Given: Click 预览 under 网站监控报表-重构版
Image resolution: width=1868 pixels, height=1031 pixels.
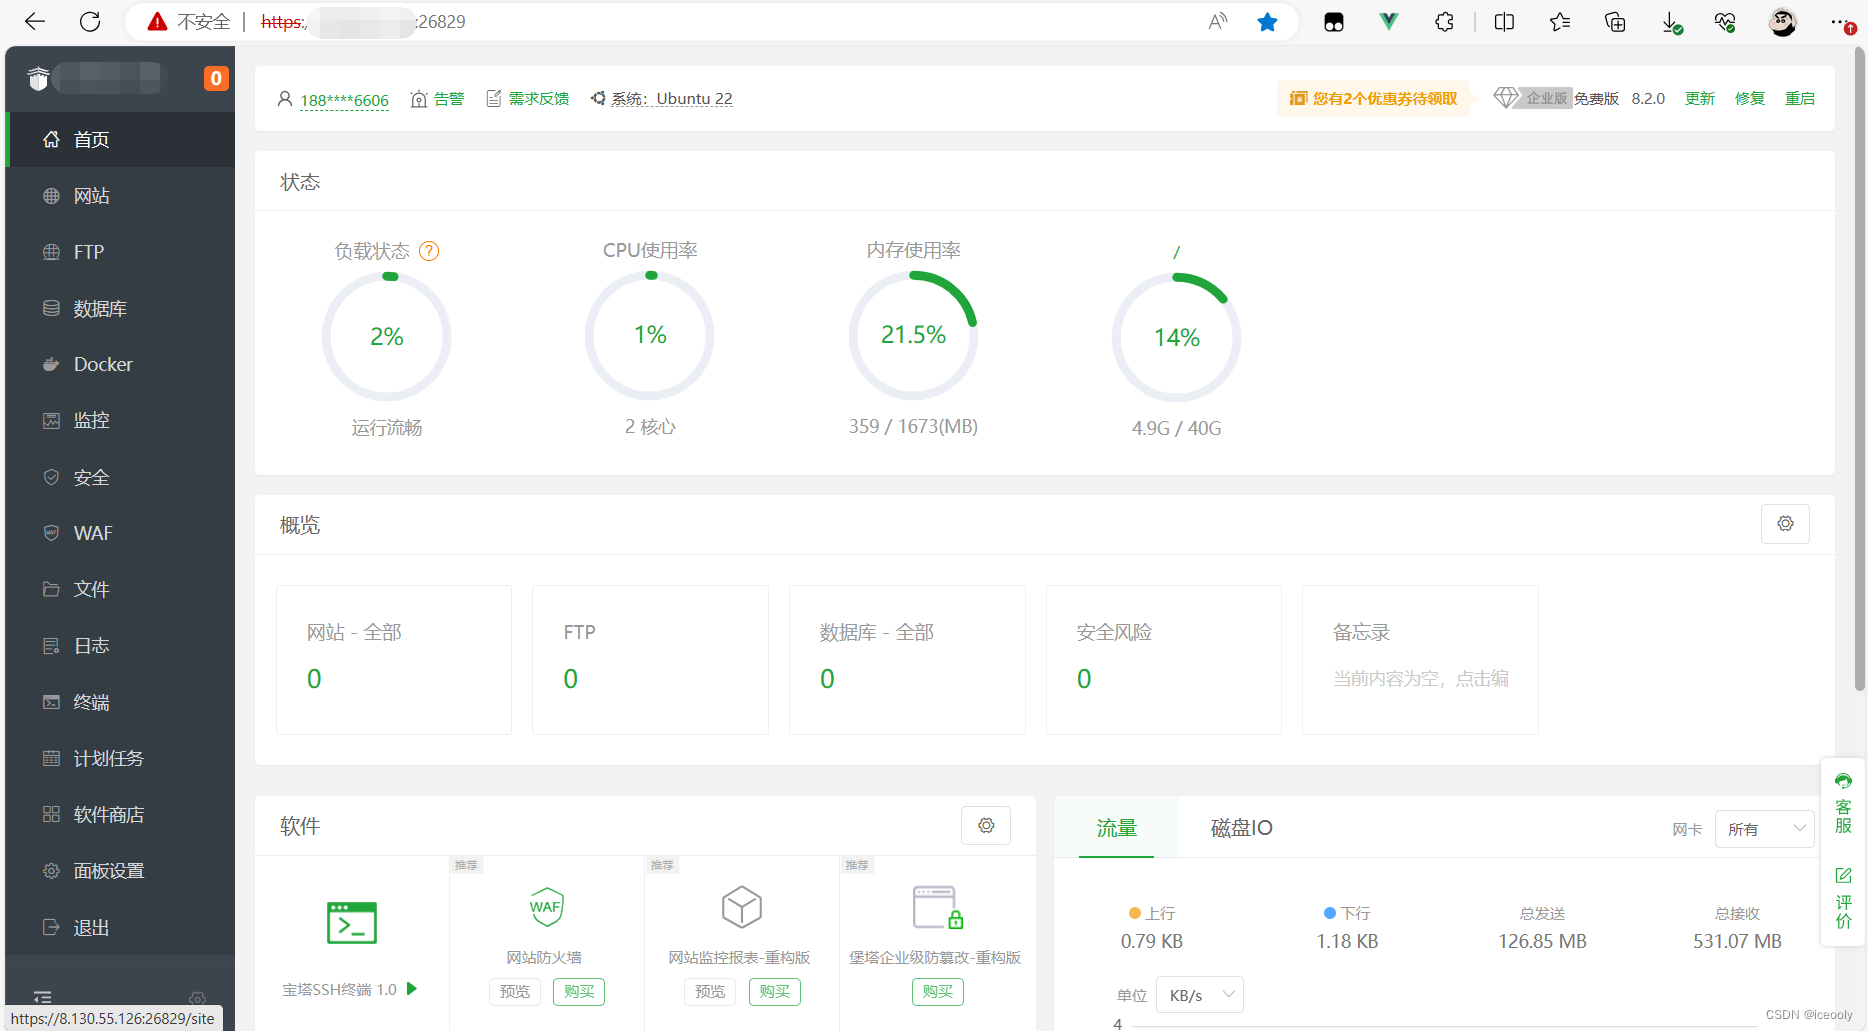Looking at the screenshot, I should [x=710, y=991].
